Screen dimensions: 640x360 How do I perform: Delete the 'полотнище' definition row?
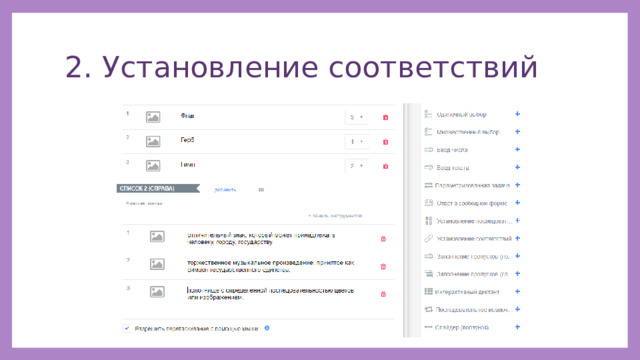coord(383,294)
